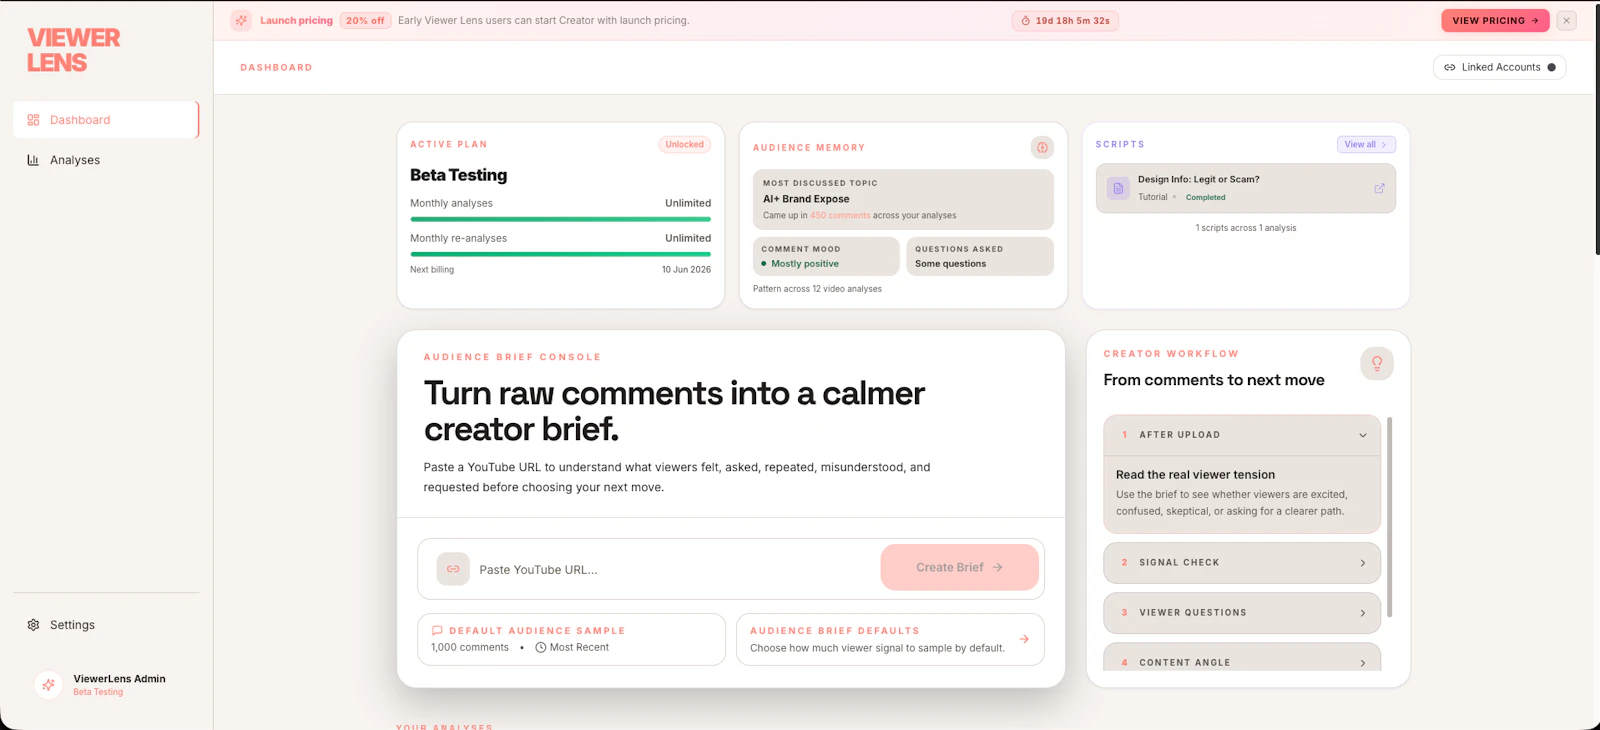Screen dimensions: 1600x730
Task: Click the Monthly analyses progress bar
Action: (x=560, y=219)
